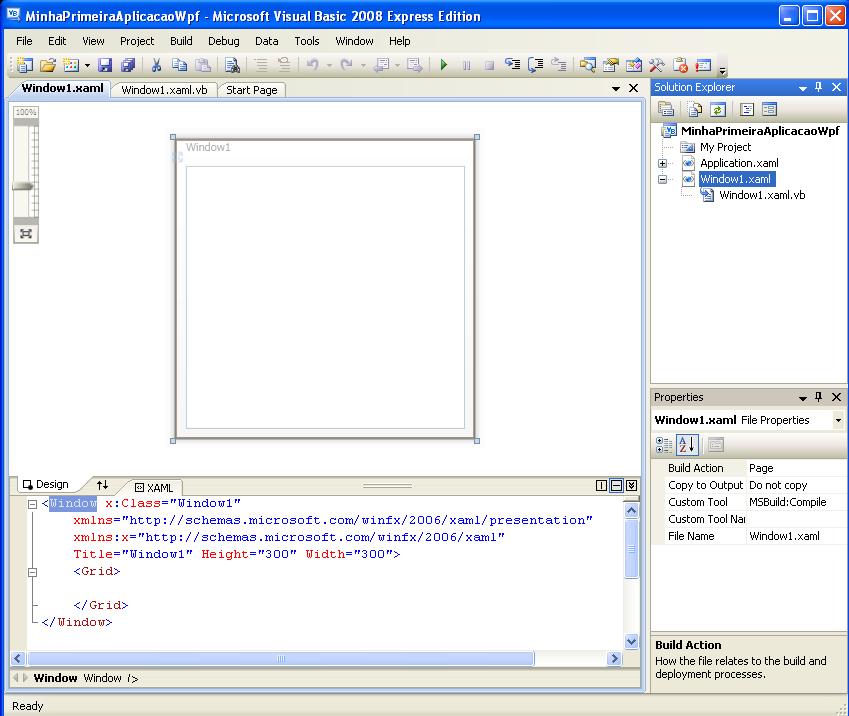Open the Error List toolbar icon
849x716 pixels.
click(x=680, y=65)
